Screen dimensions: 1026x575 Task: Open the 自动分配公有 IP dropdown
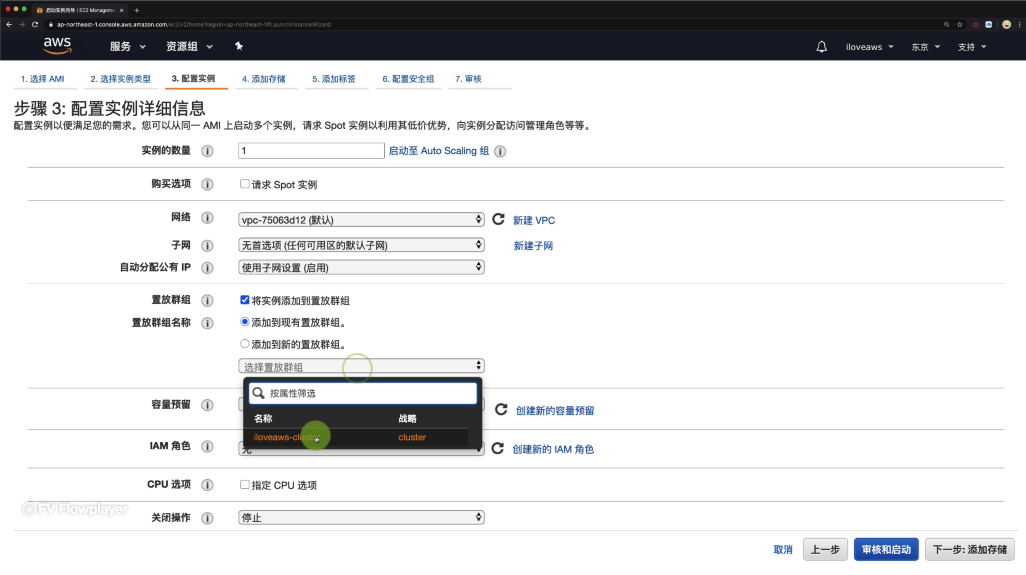361,267
